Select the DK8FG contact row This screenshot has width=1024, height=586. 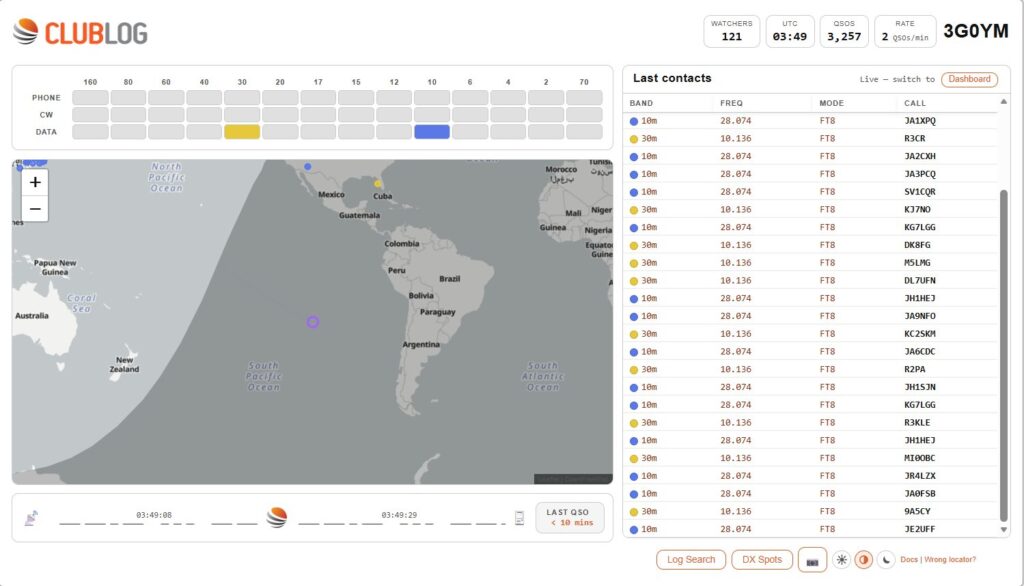point(810,245)
